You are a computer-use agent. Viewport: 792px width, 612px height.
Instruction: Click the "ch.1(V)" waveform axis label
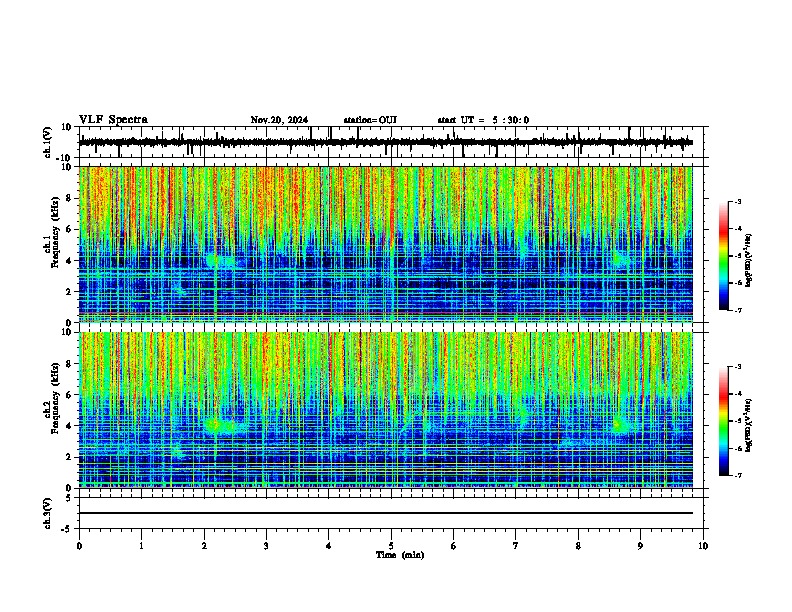[x=48, y=142]
